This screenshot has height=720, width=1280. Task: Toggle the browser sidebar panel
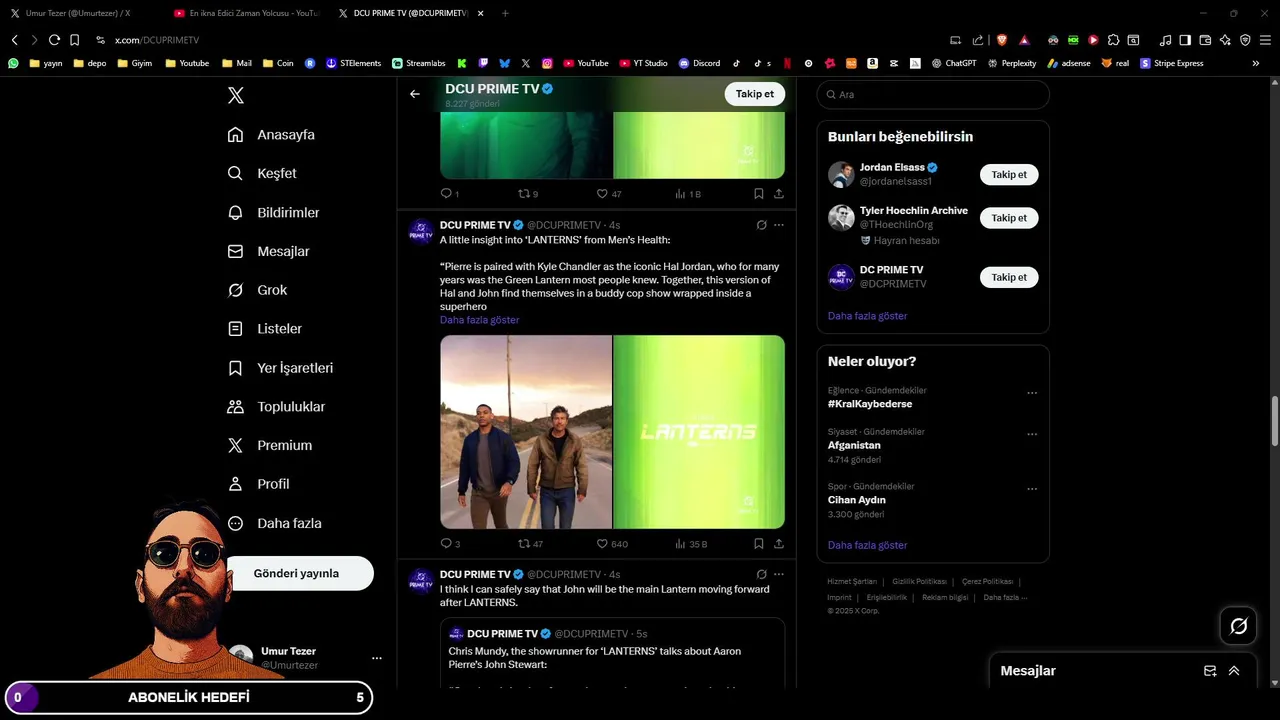(x=1185, y=40)
